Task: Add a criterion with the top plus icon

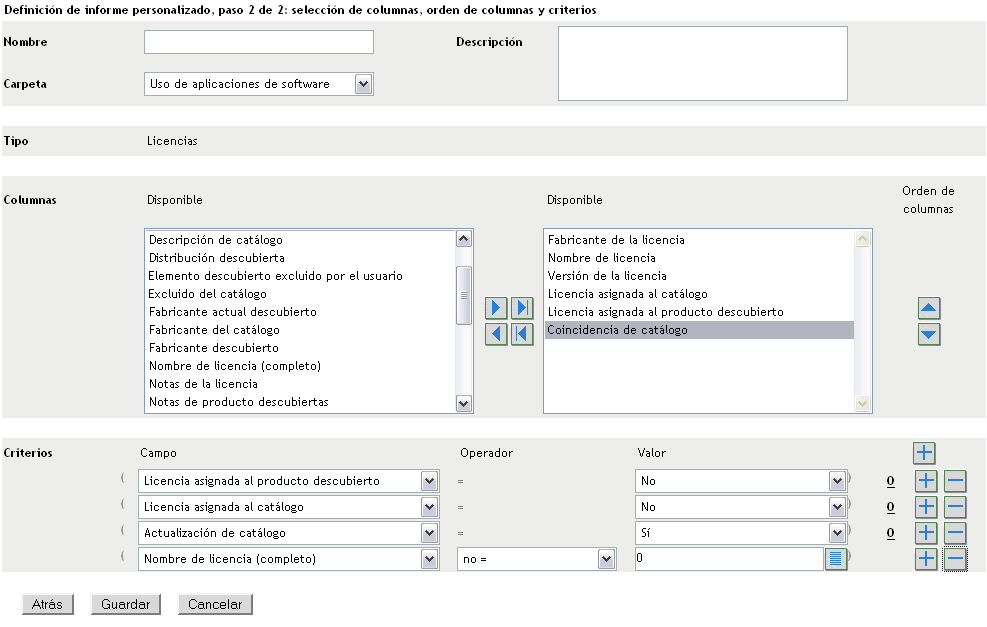Action: [925, 454]
